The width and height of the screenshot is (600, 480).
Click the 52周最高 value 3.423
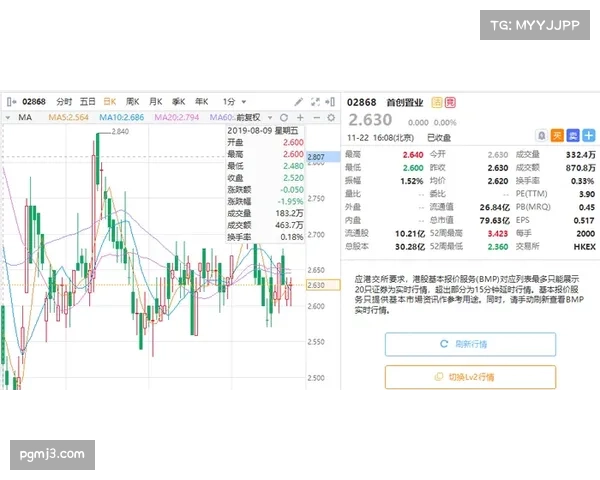point(498,233)
